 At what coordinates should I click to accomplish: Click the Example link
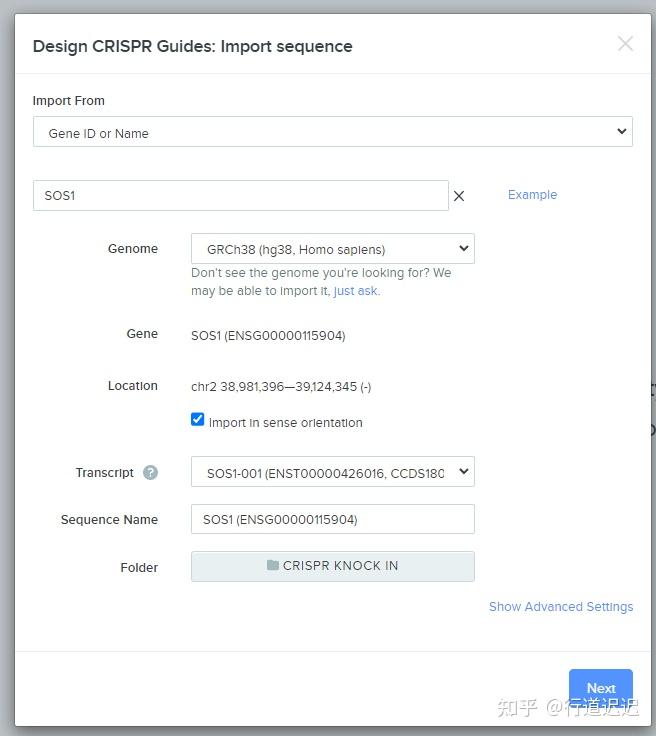point(532,195)
